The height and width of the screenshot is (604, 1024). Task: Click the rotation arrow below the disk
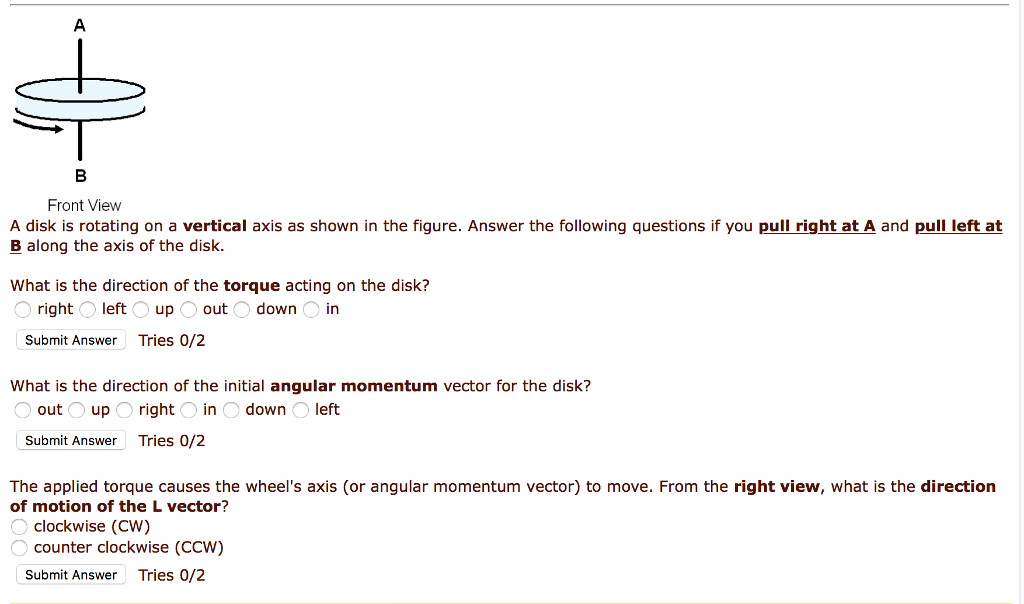click(x=38, y=127)
